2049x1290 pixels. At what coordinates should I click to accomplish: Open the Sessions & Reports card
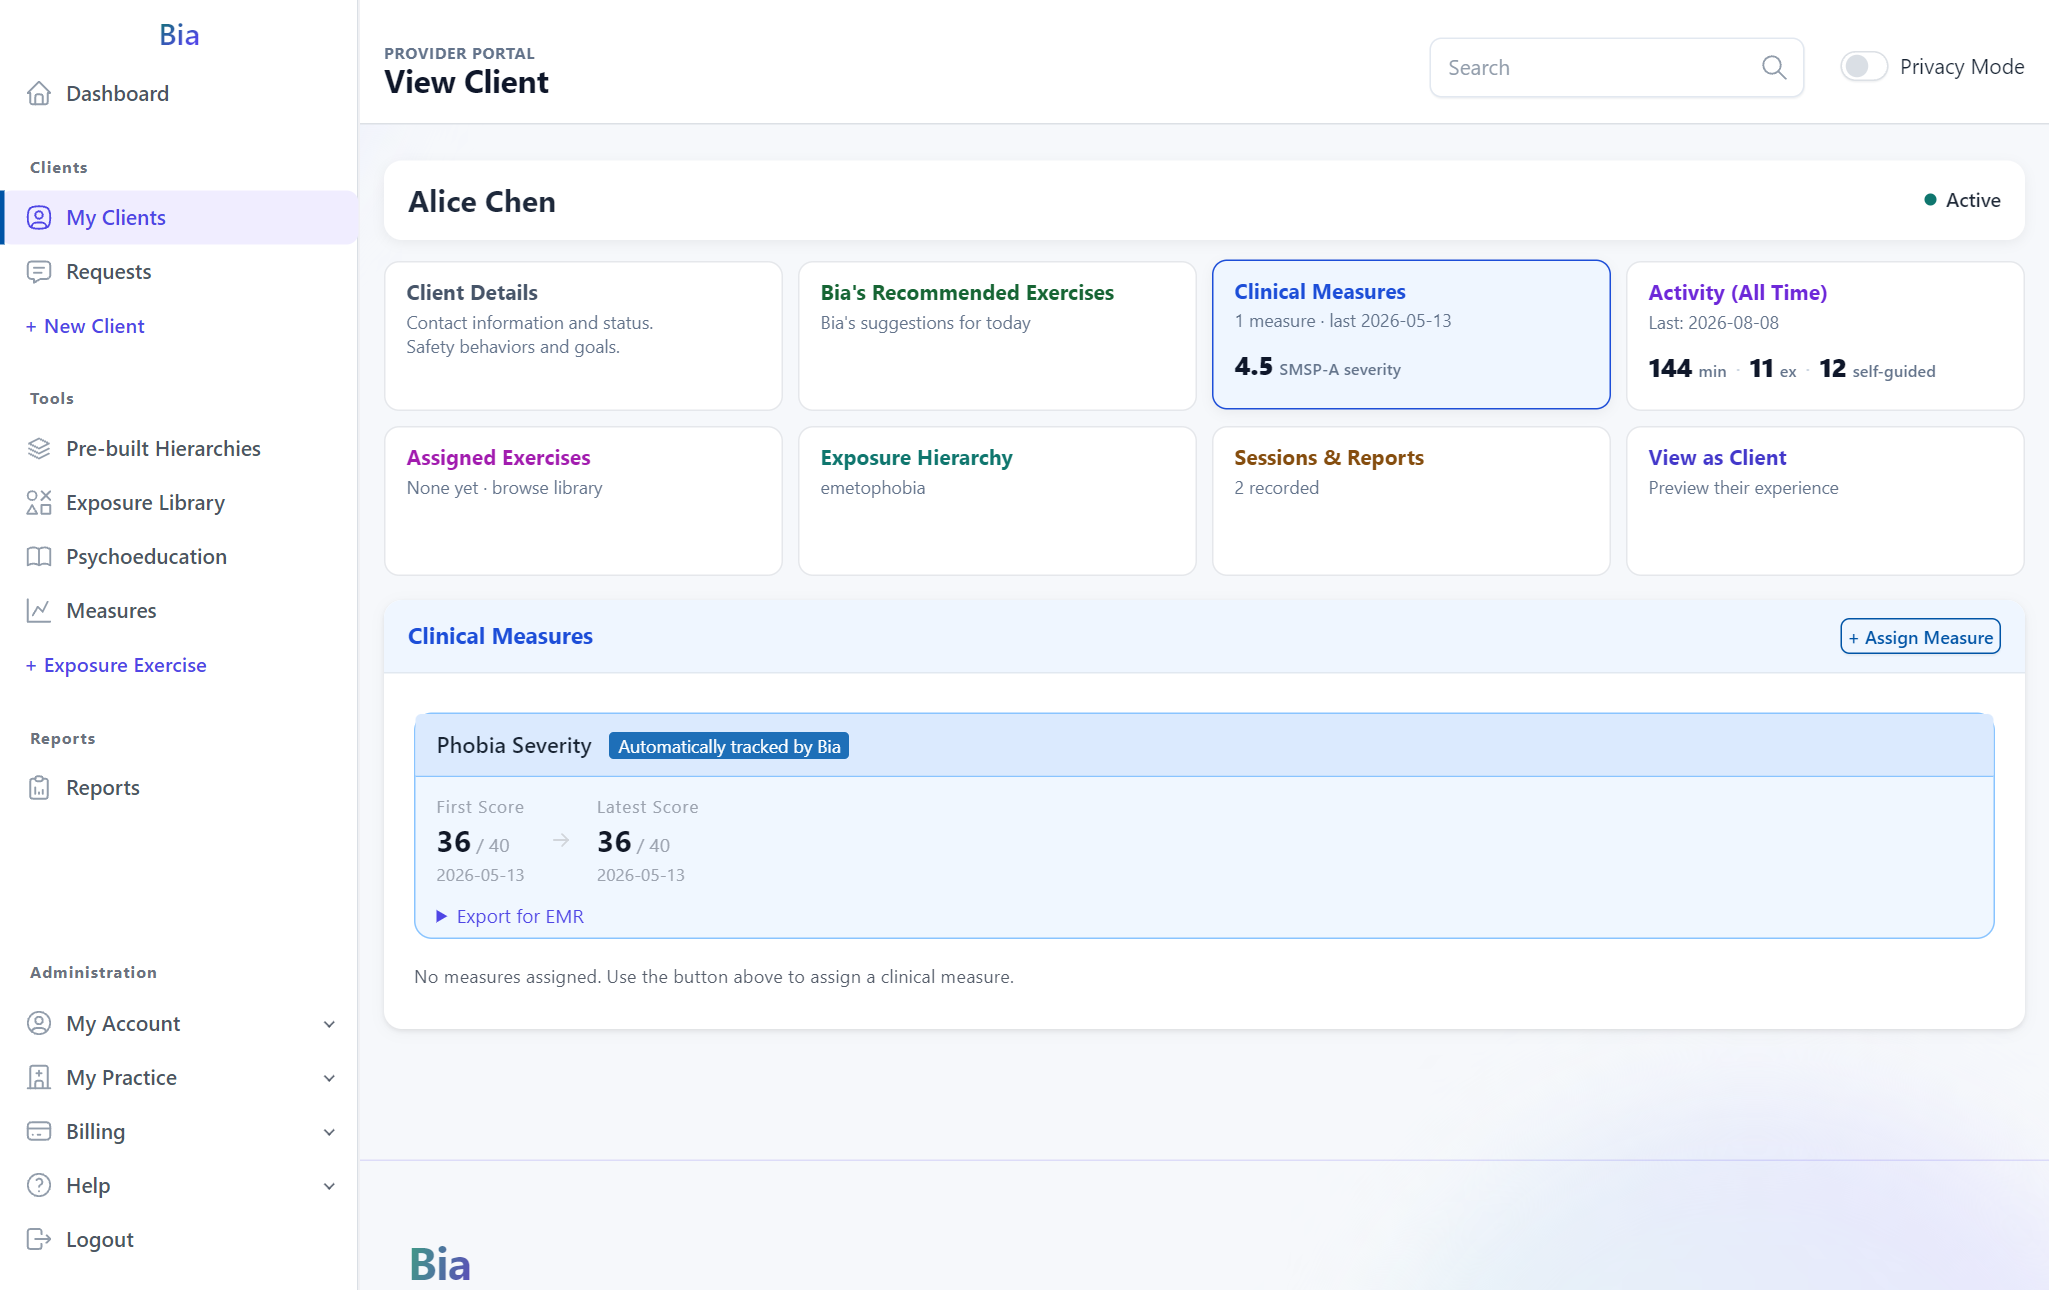point(1411,501)
